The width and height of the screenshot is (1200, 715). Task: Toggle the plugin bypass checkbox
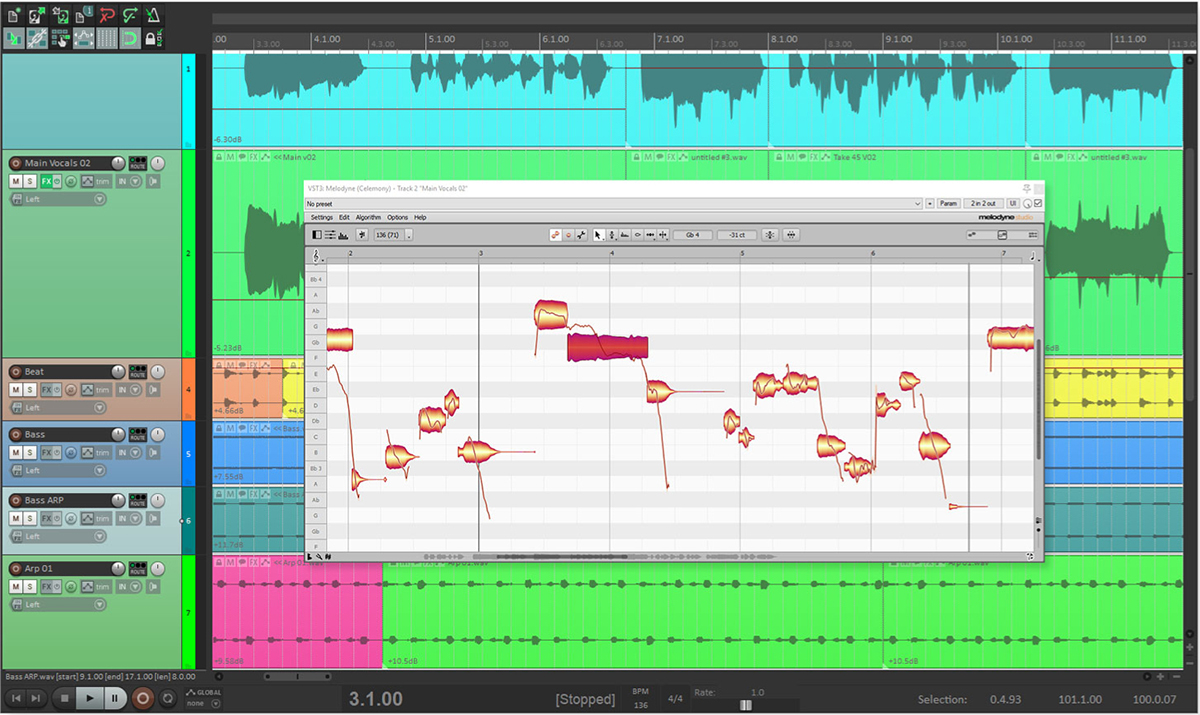point(1038,203)
